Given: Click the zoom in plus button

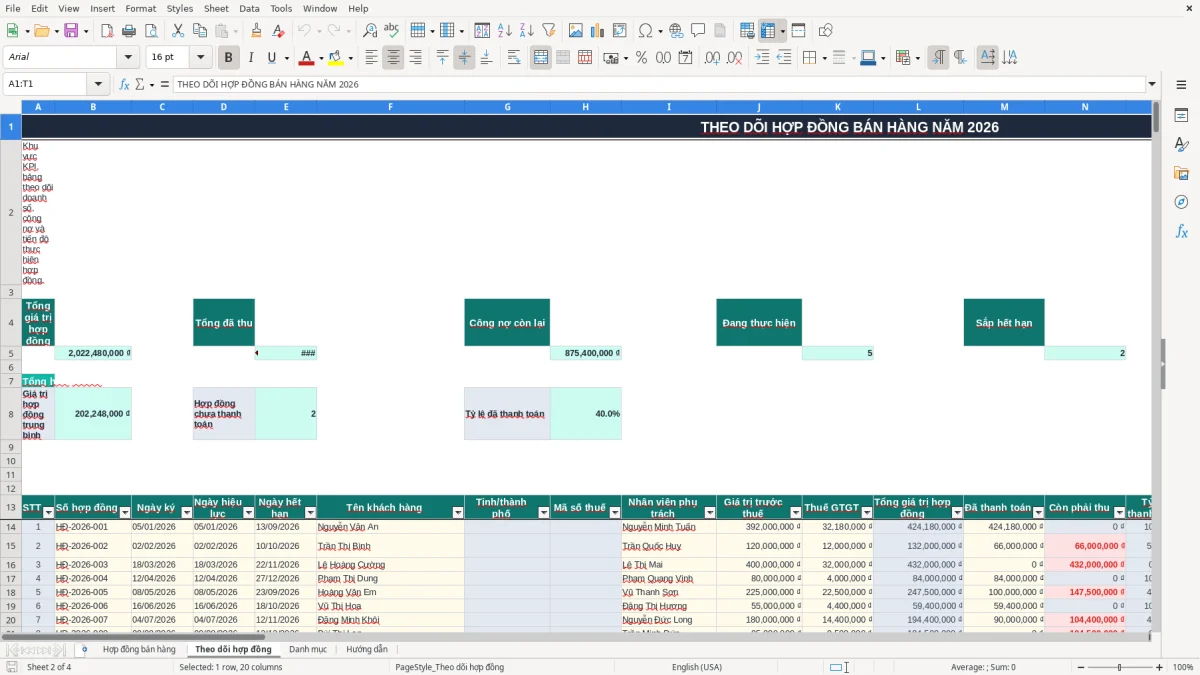Looking at the screenshot, I should pyautogui.click(x=1159, y=667).
